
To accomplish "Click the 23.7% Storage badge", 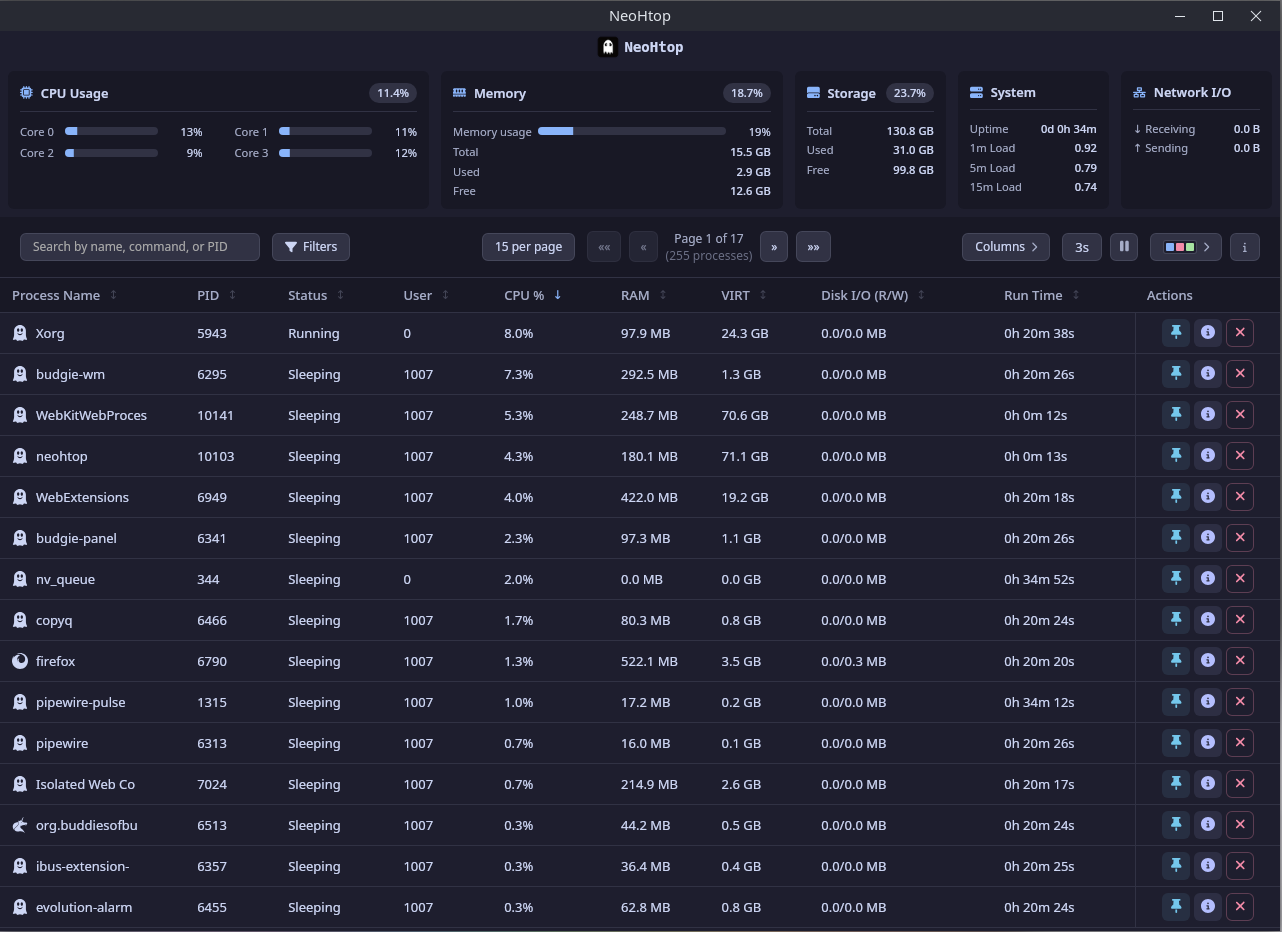I will pos(909,93).
